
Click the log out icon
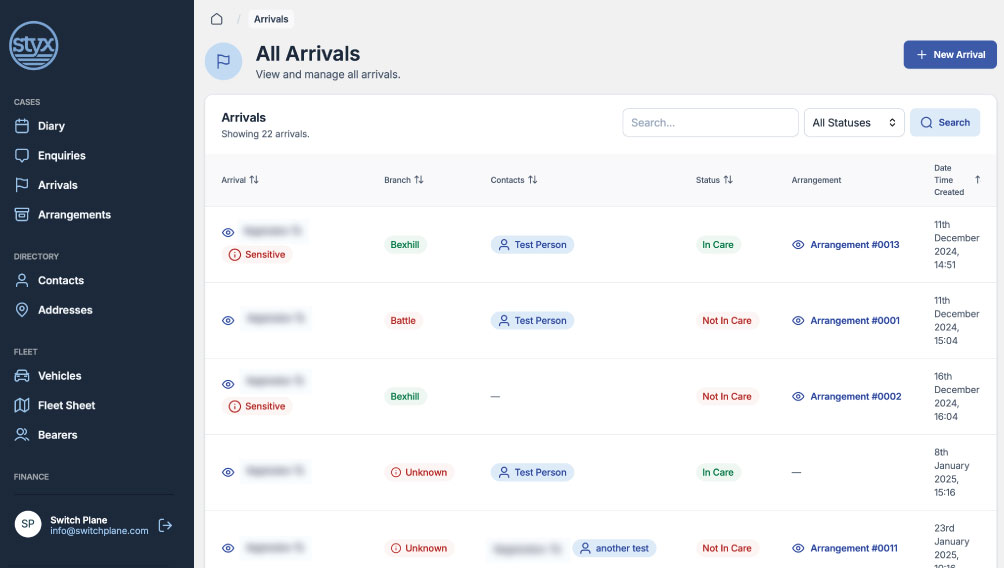pyautogui.click(x=166, y=525)
